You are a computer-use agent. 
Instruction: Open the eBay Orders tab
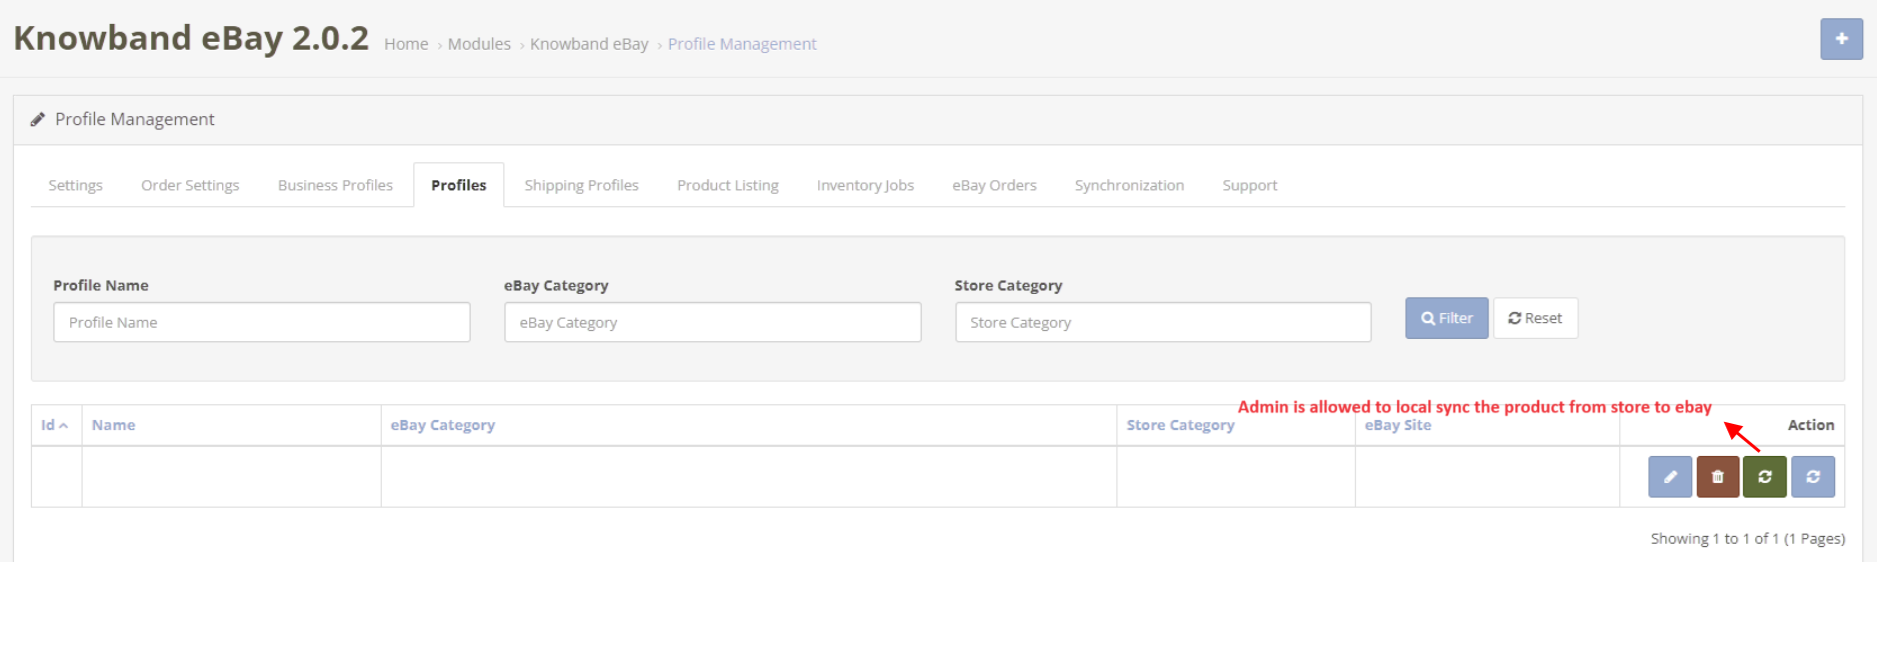tap(994, 185)
